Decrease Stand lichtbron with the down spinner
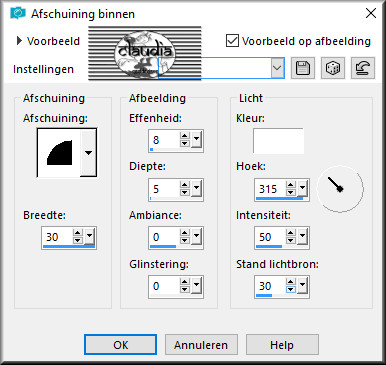Screen dimensions: 386x365 291,290
